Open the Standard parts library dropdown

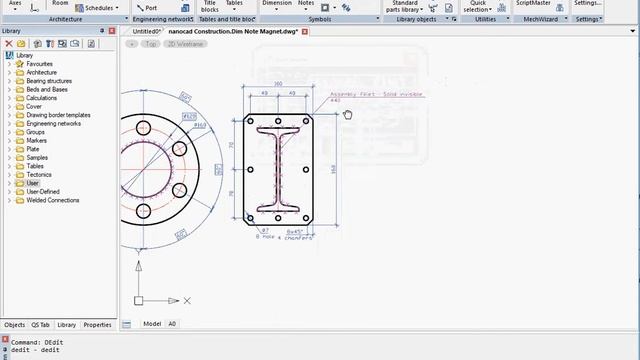tap(422, 9)
